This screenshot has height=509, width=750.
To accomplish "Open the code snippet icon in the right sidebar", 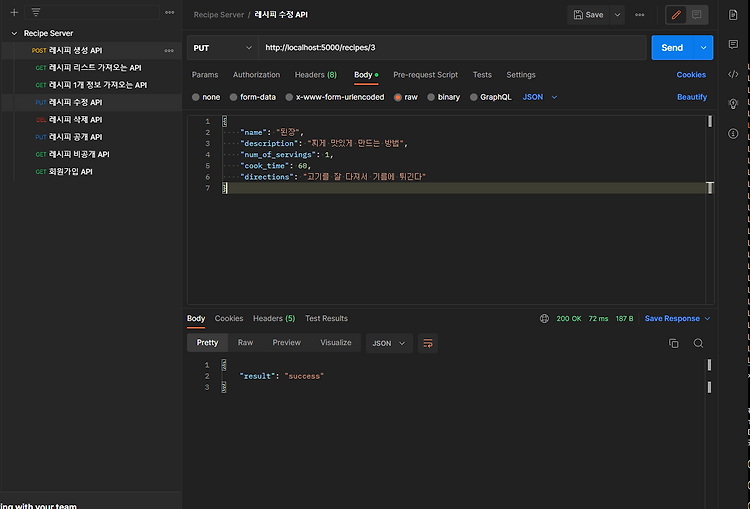I will [733, 74].
